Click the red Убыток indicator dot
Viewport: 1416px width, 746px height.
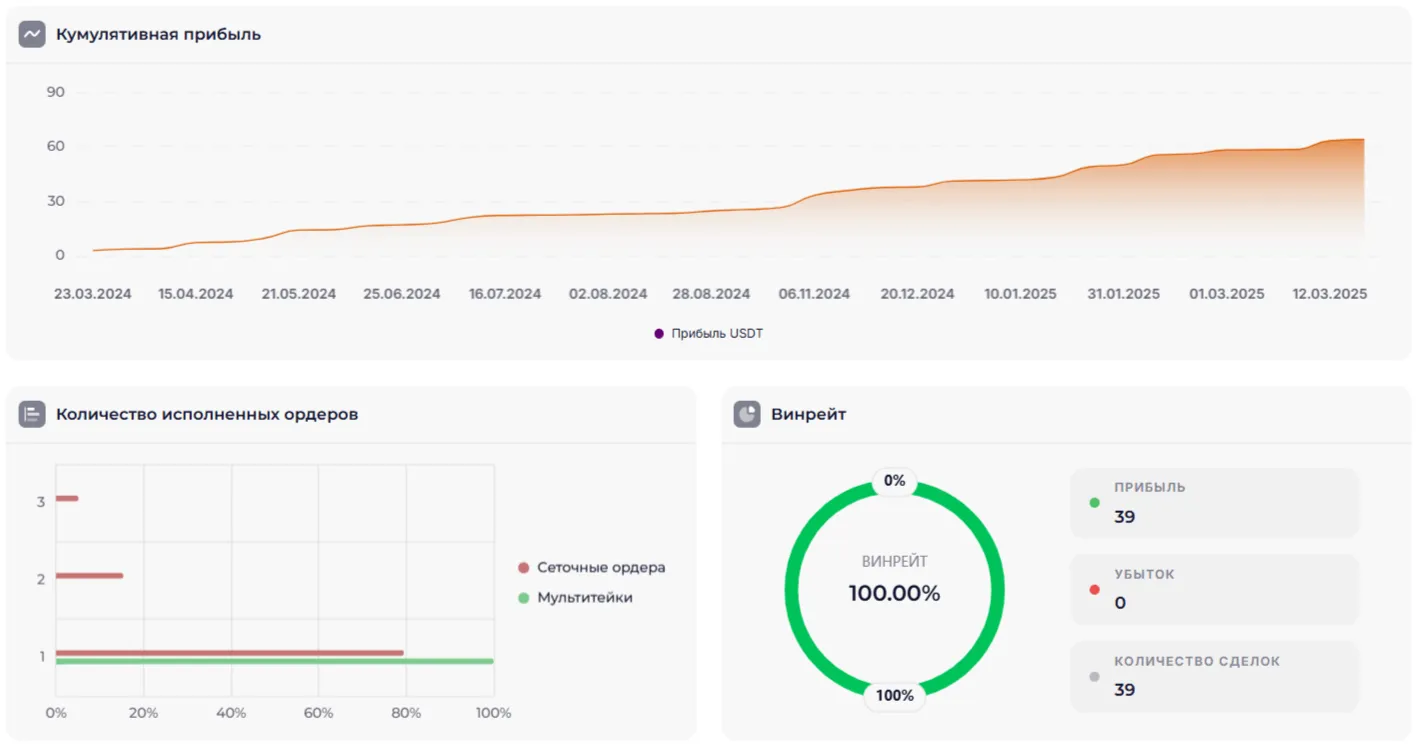click(x=1094, y=589)
